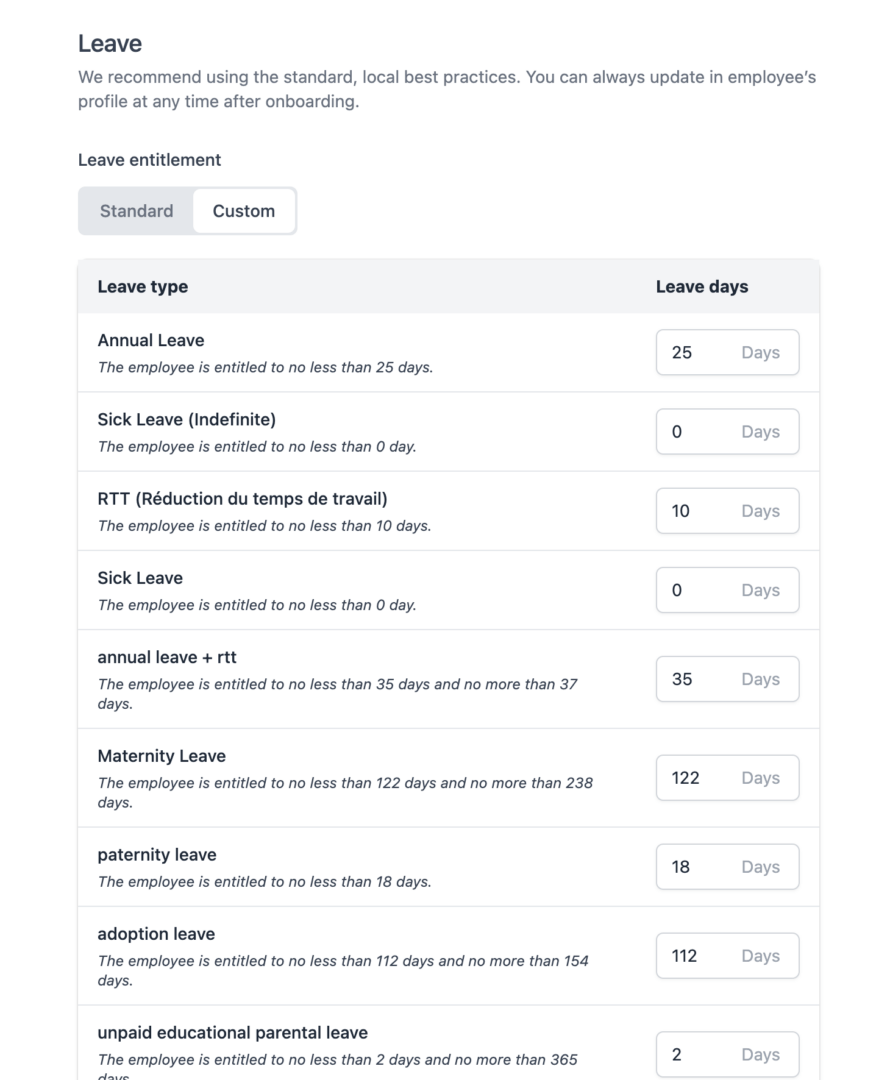The height and width of the screenshot is (1080, 890).
Task: Click the adoption leave row title
Action: click(156, 934)
